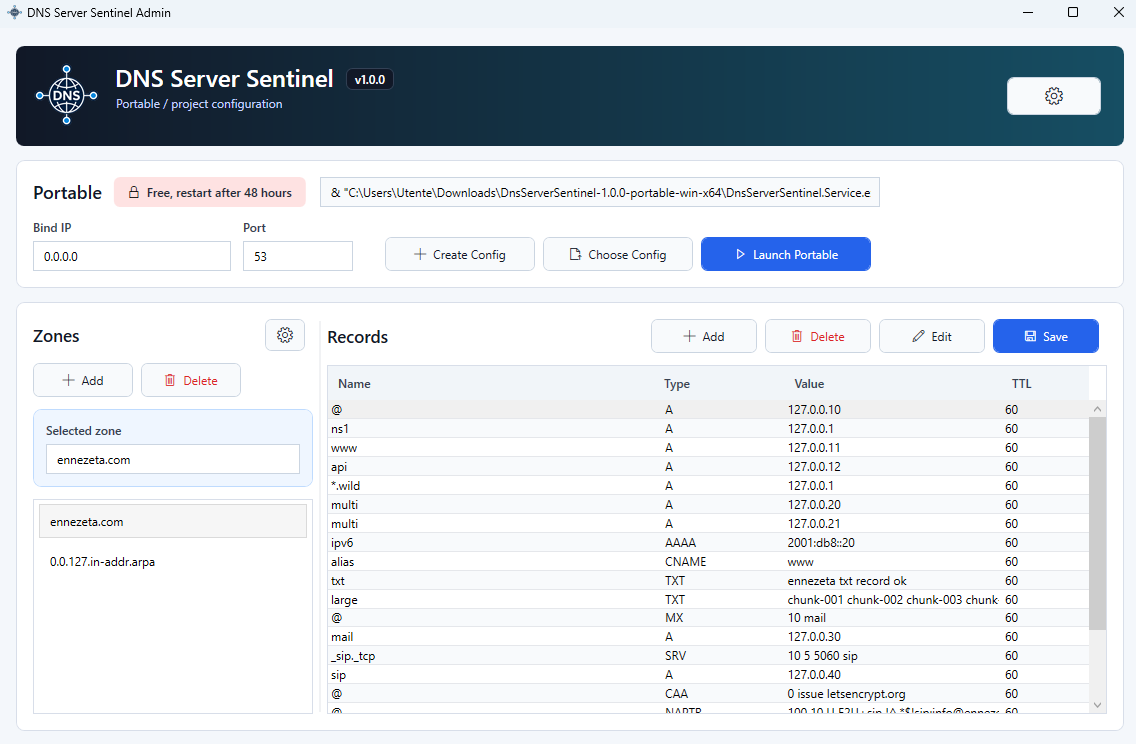Viewport: 1136px width, 744px height.
Task: Delete the selected record
Action: 817,336
